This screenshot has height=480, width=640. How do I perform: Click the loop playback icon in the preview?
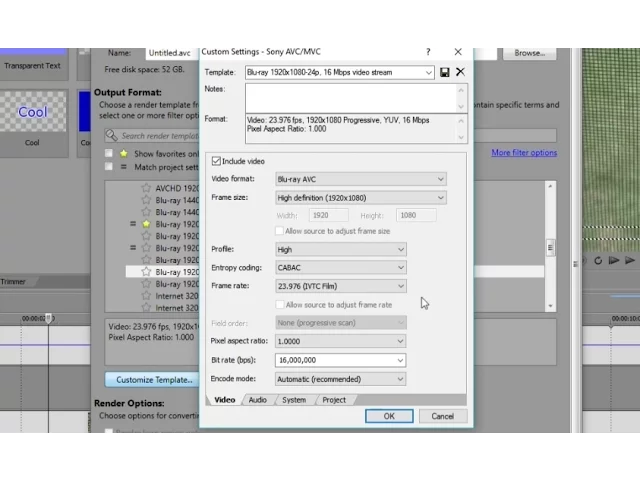tap(598, 261)
